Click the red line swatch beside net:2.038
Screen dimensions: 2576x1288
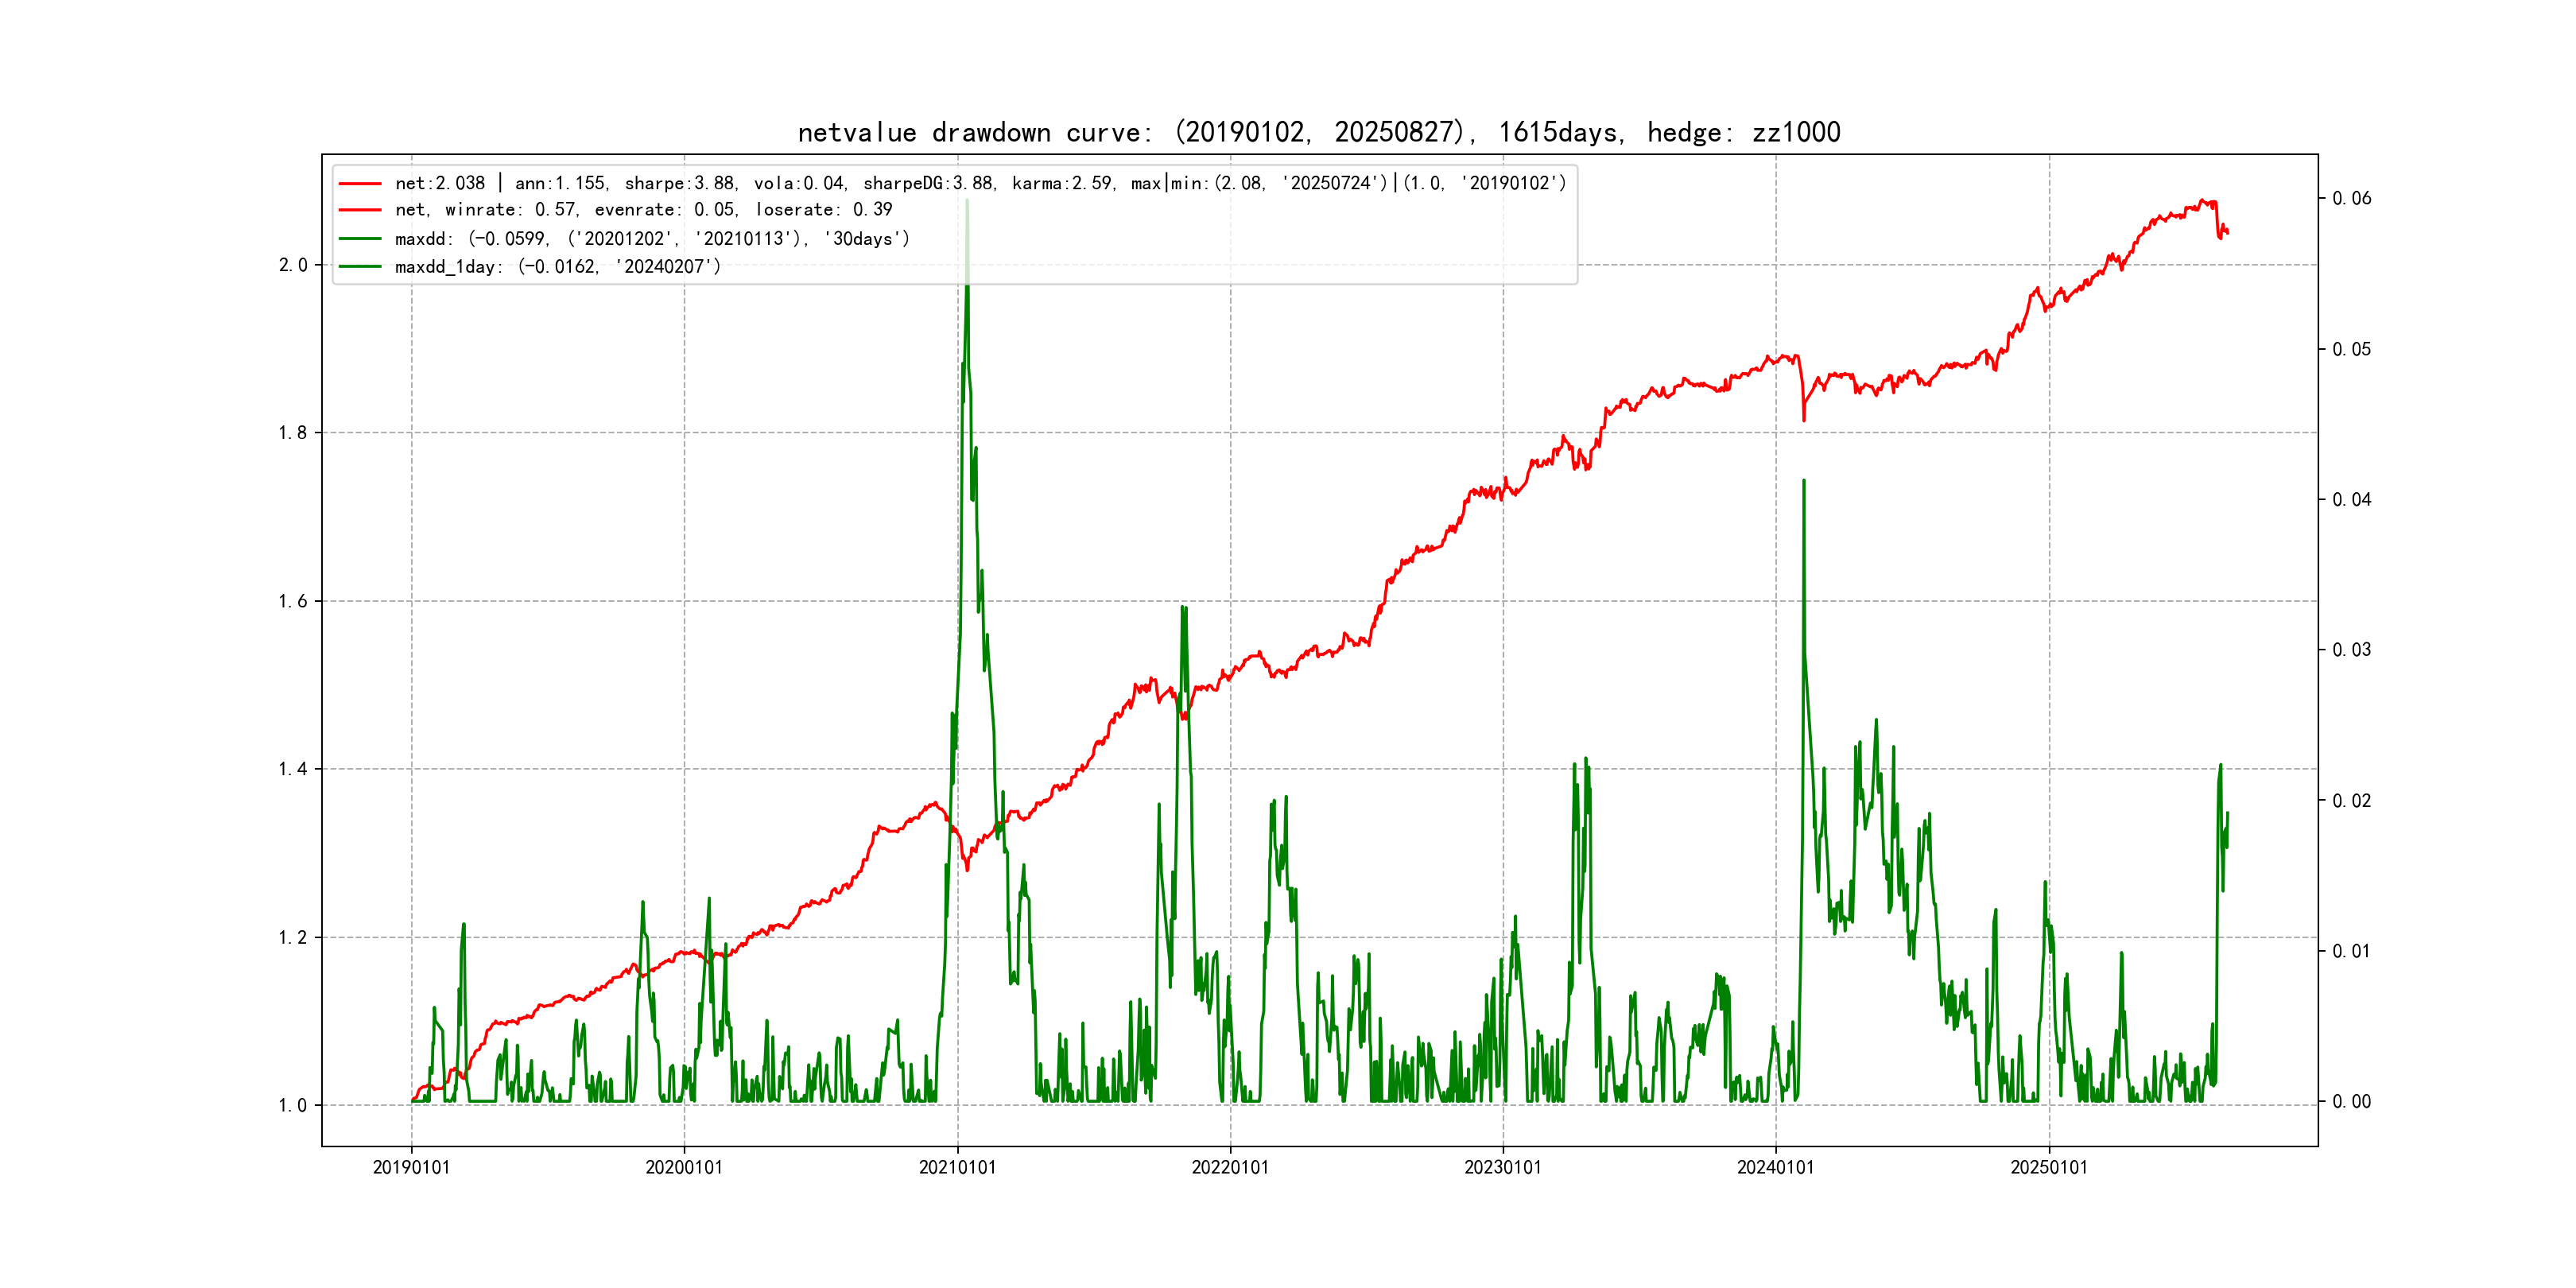point(360,184)
